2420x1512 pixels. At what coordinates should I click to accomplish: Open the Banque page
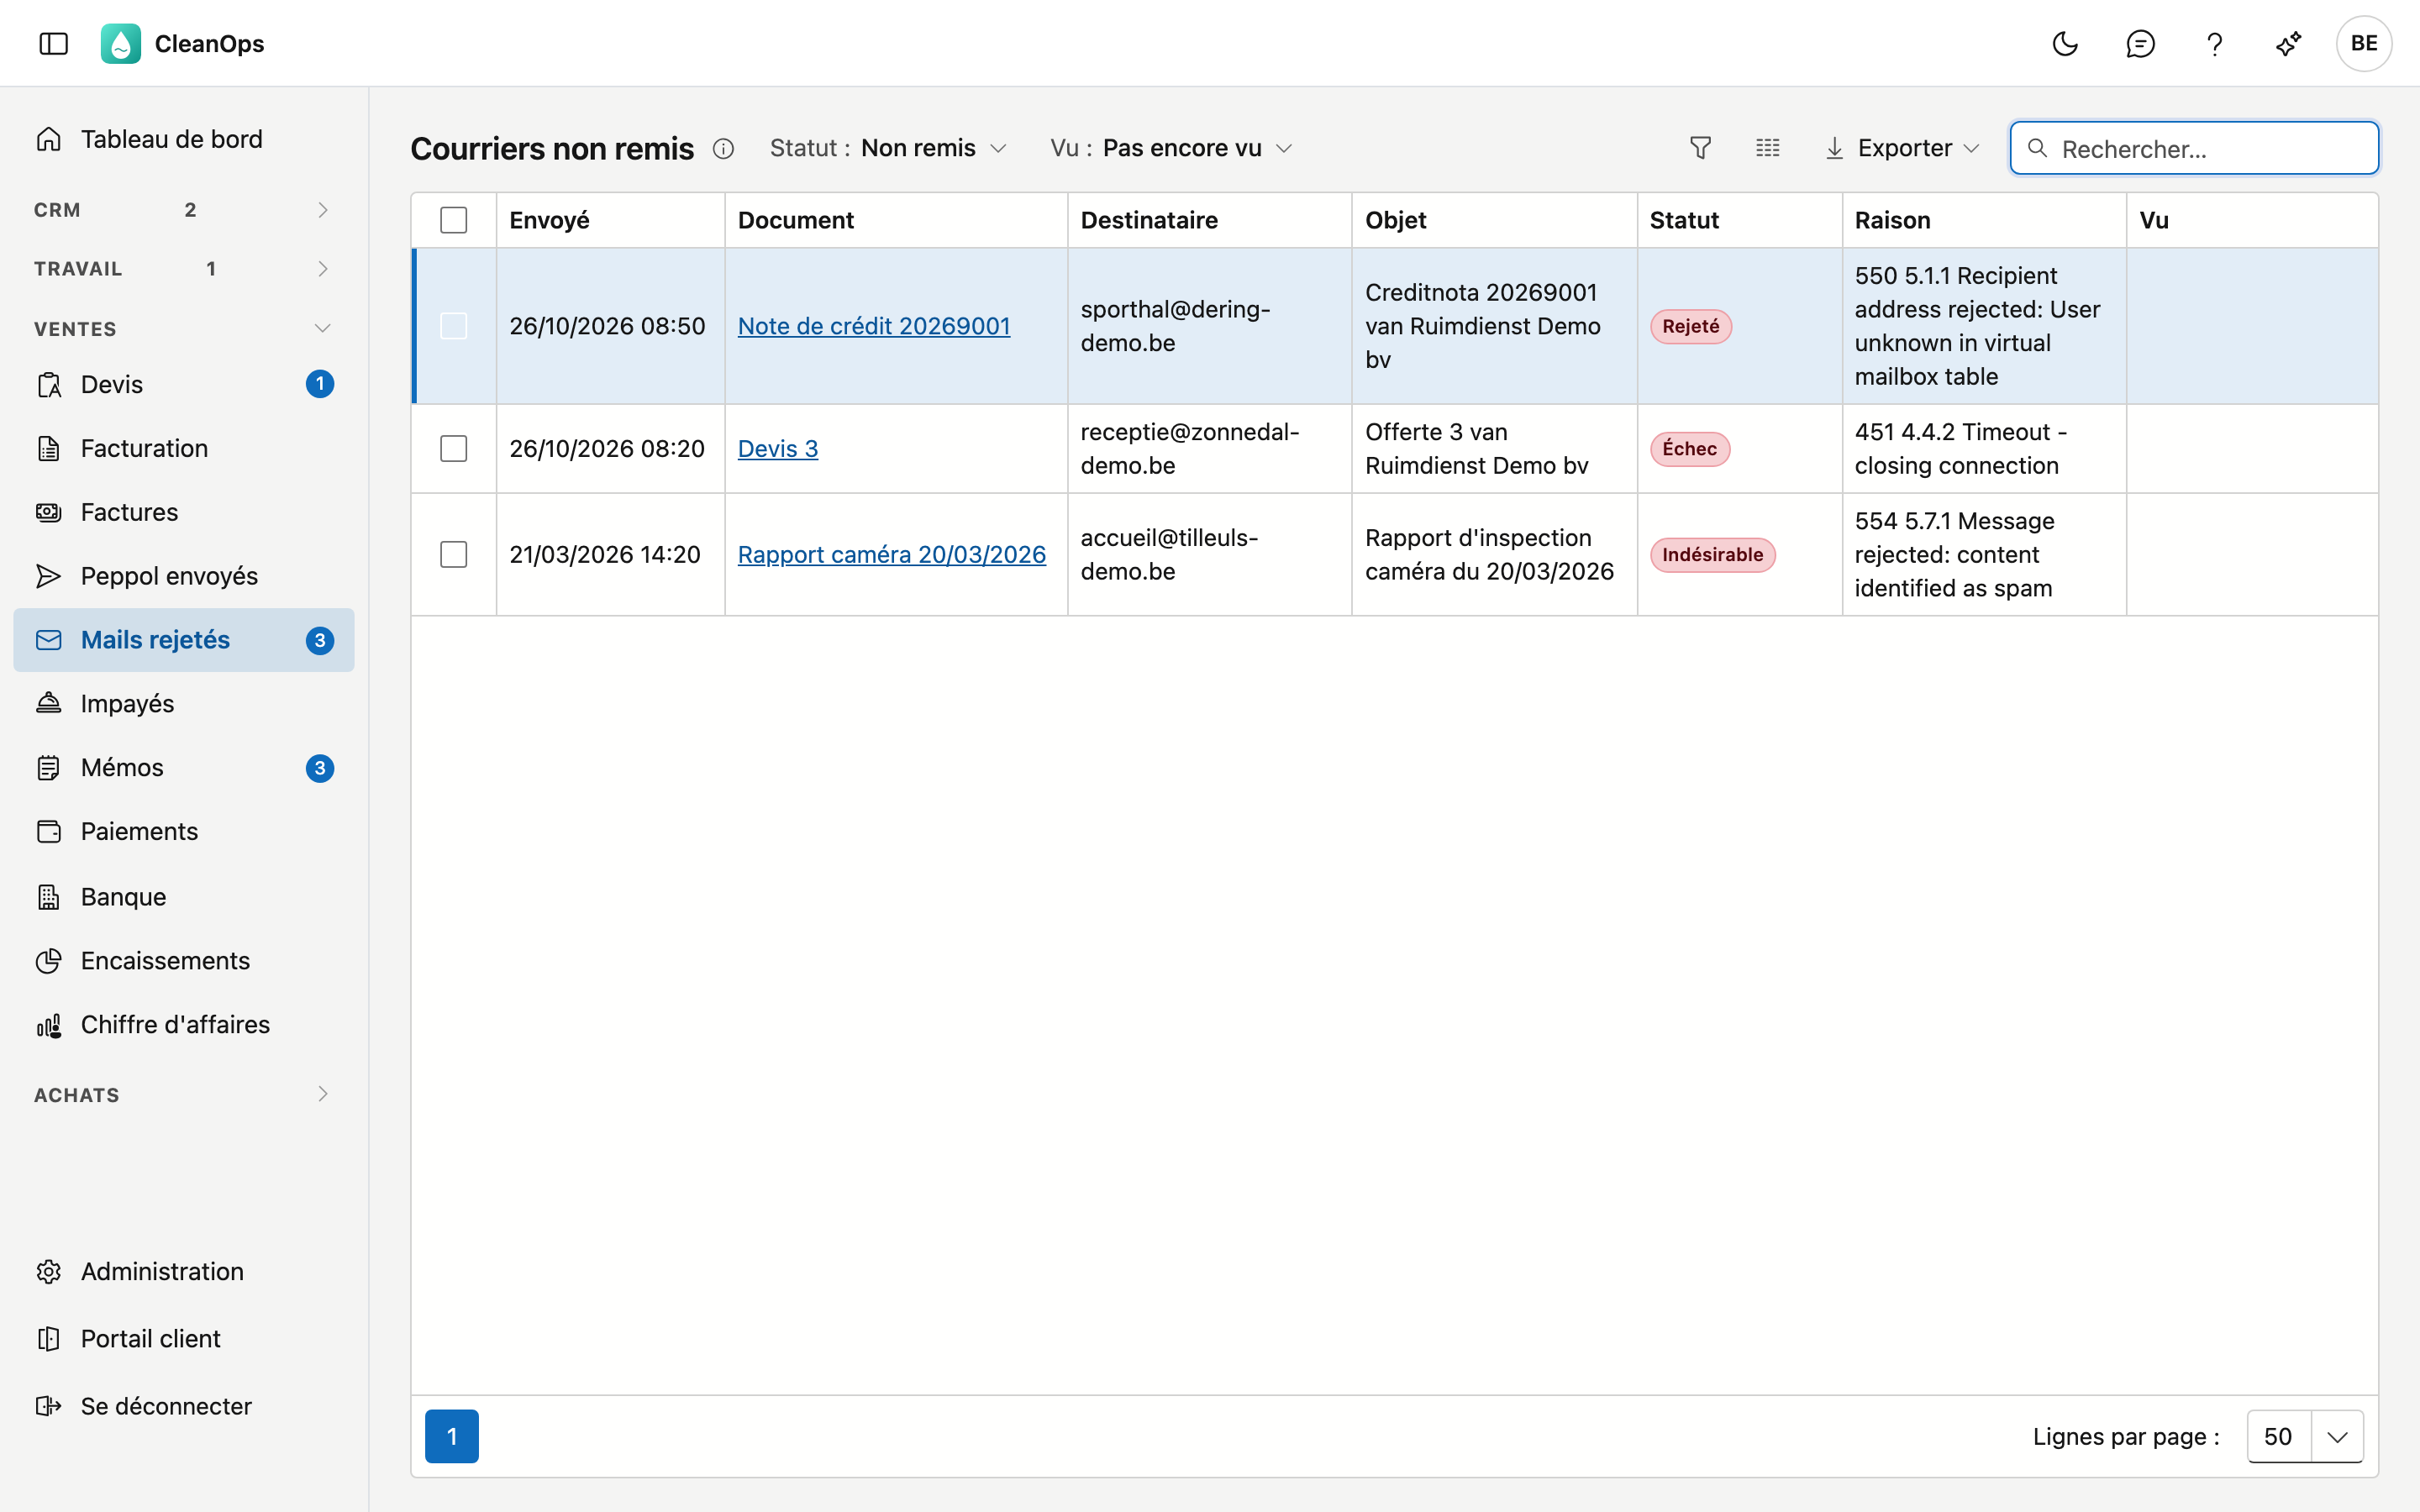click(x=184, y=897)
